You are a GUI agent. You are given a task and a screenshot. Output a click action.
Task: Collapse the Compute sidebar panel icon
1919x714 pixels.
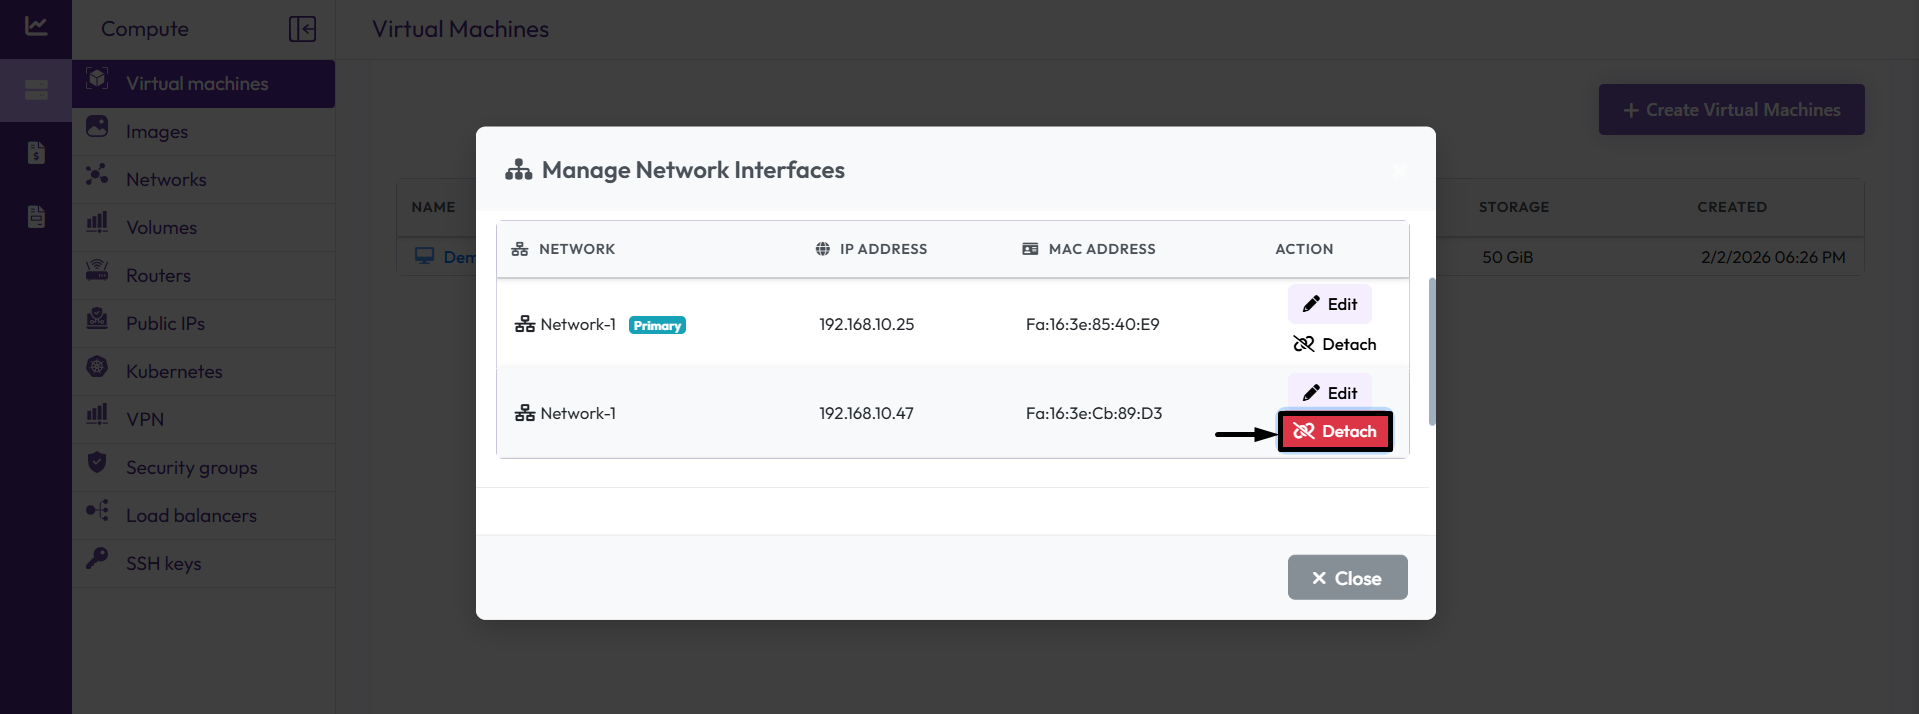click(x=302, y=29)
